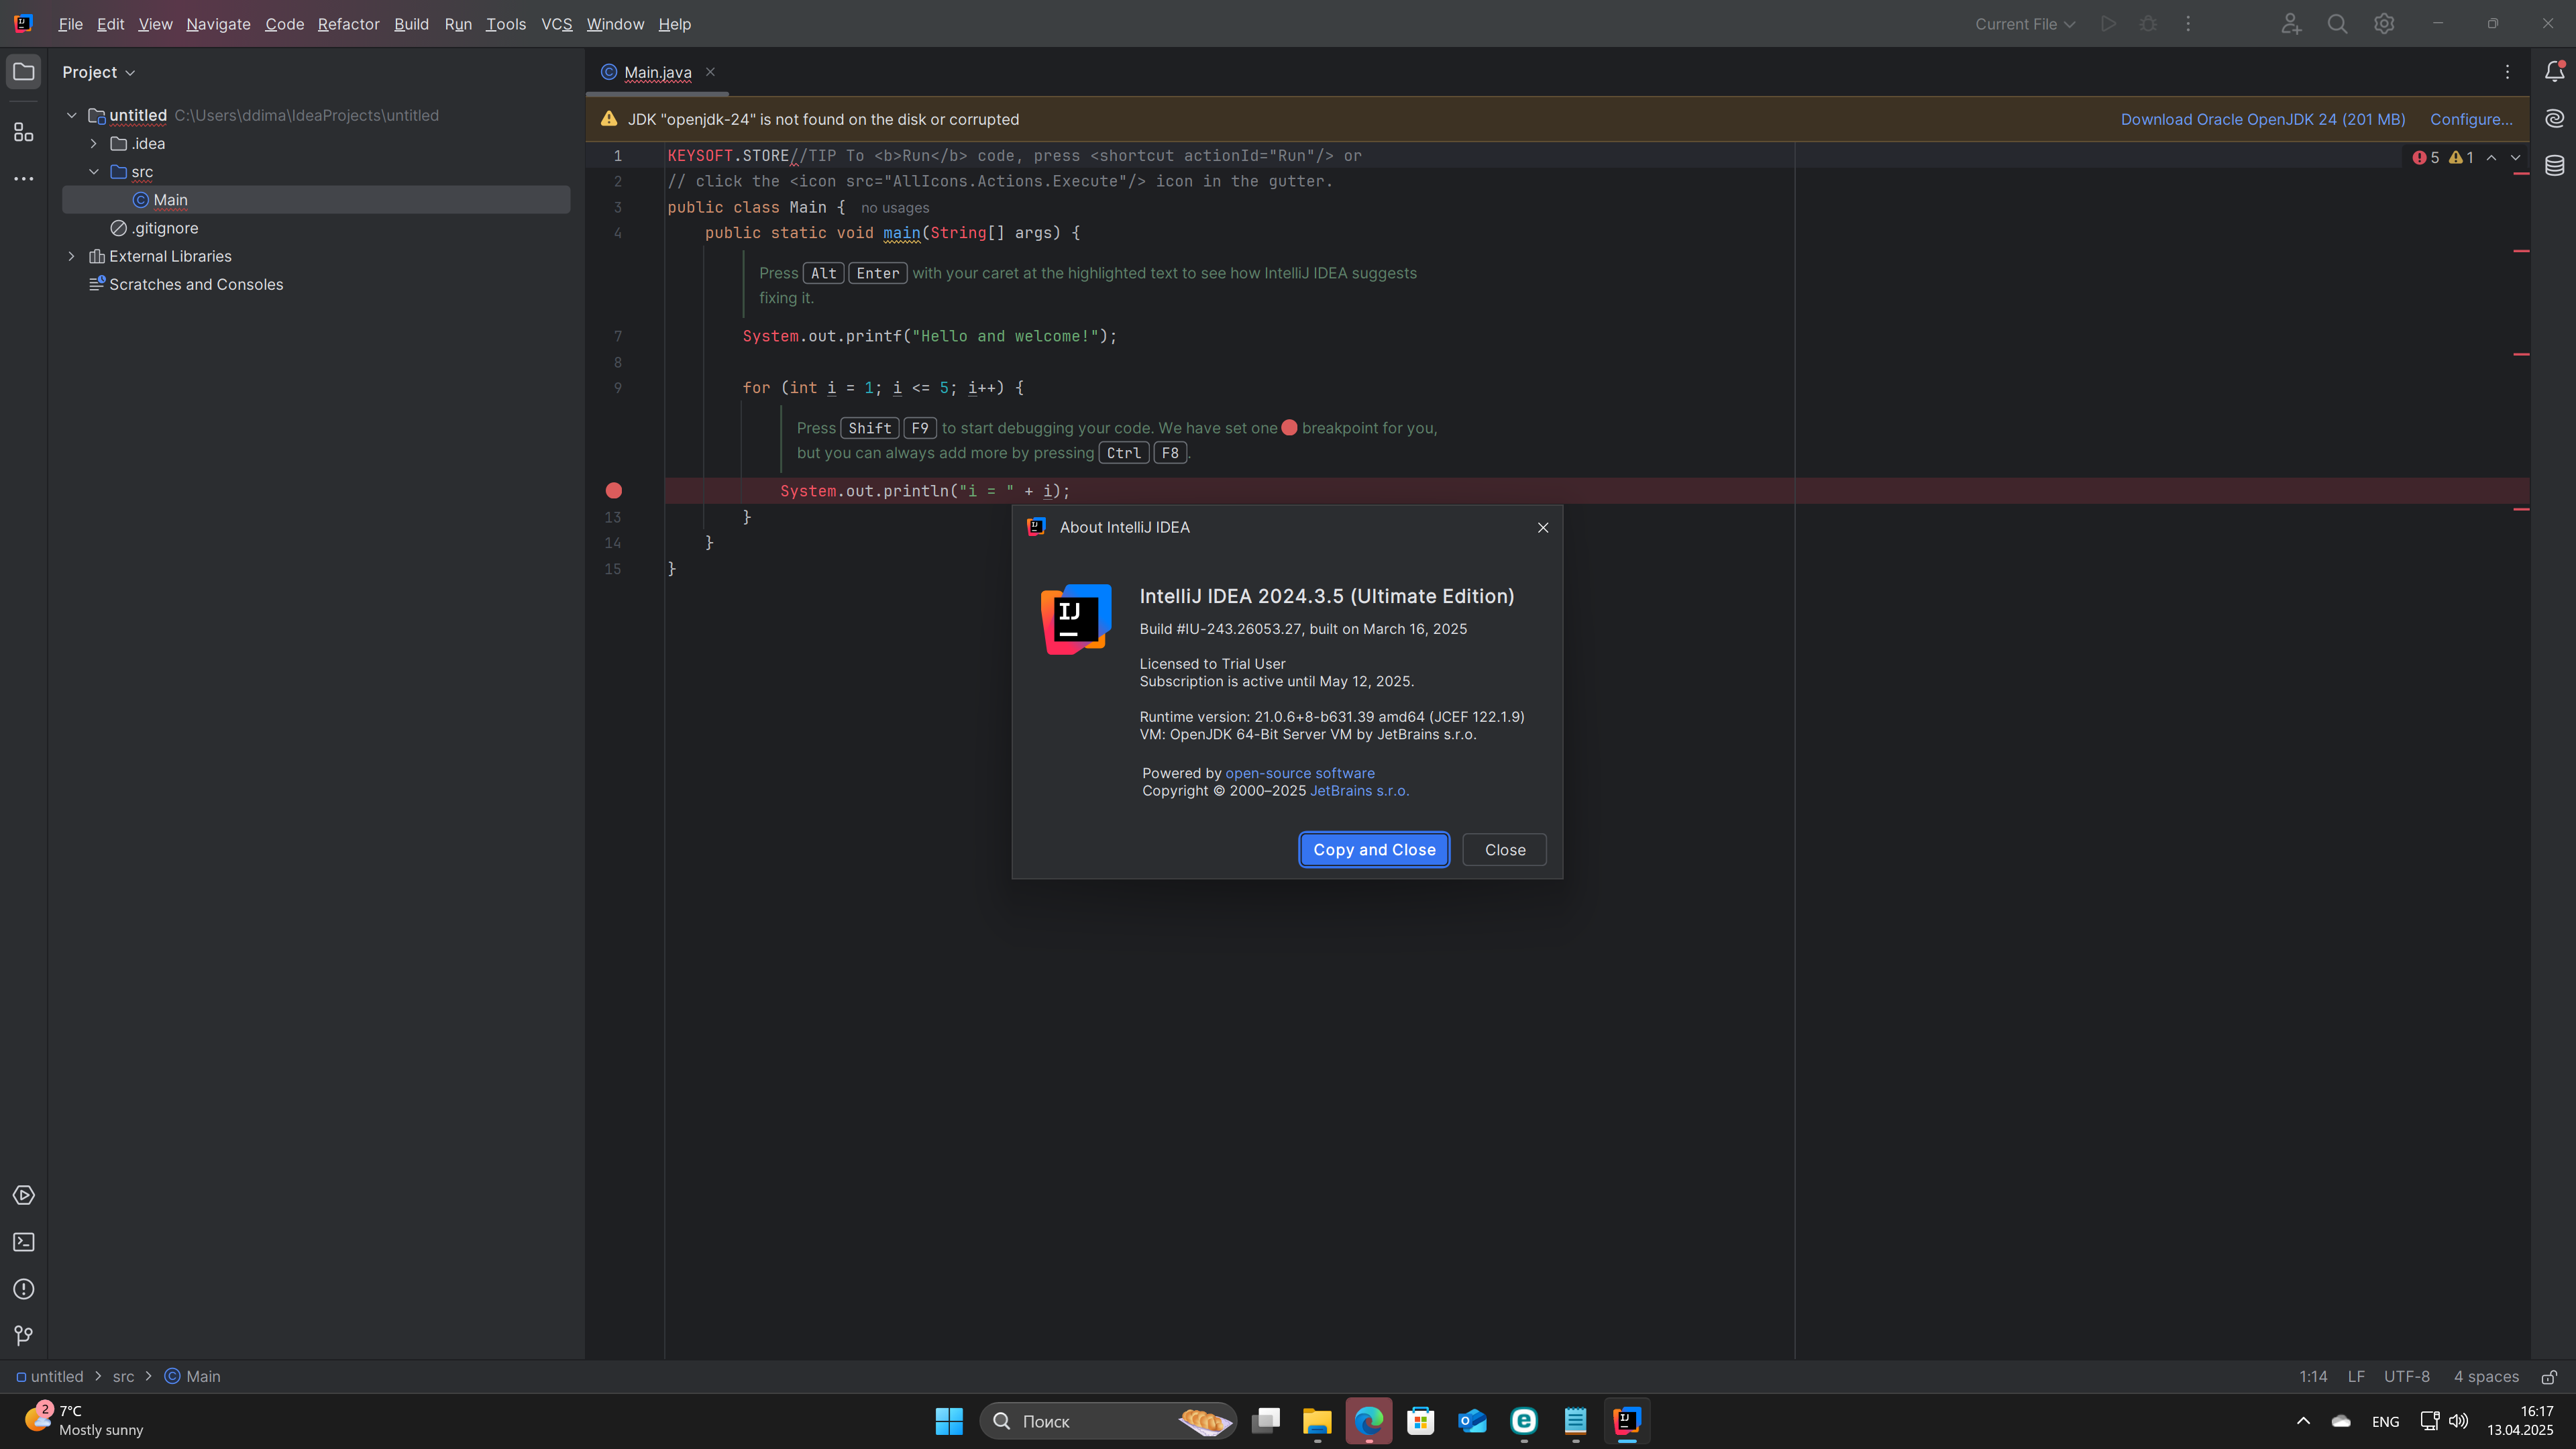Viewport: 2576px width, 1449px height.
Task: Open UTF-8 encoding selector
Action: pos(2406,1377)
